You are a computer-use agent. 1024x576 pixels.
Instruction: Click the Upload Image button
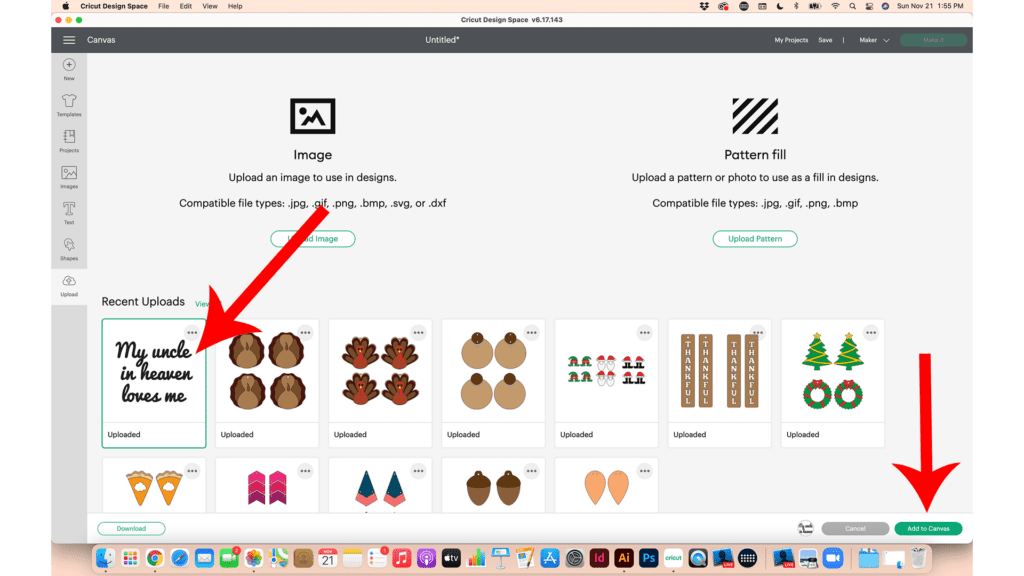[x=313, y=239]
